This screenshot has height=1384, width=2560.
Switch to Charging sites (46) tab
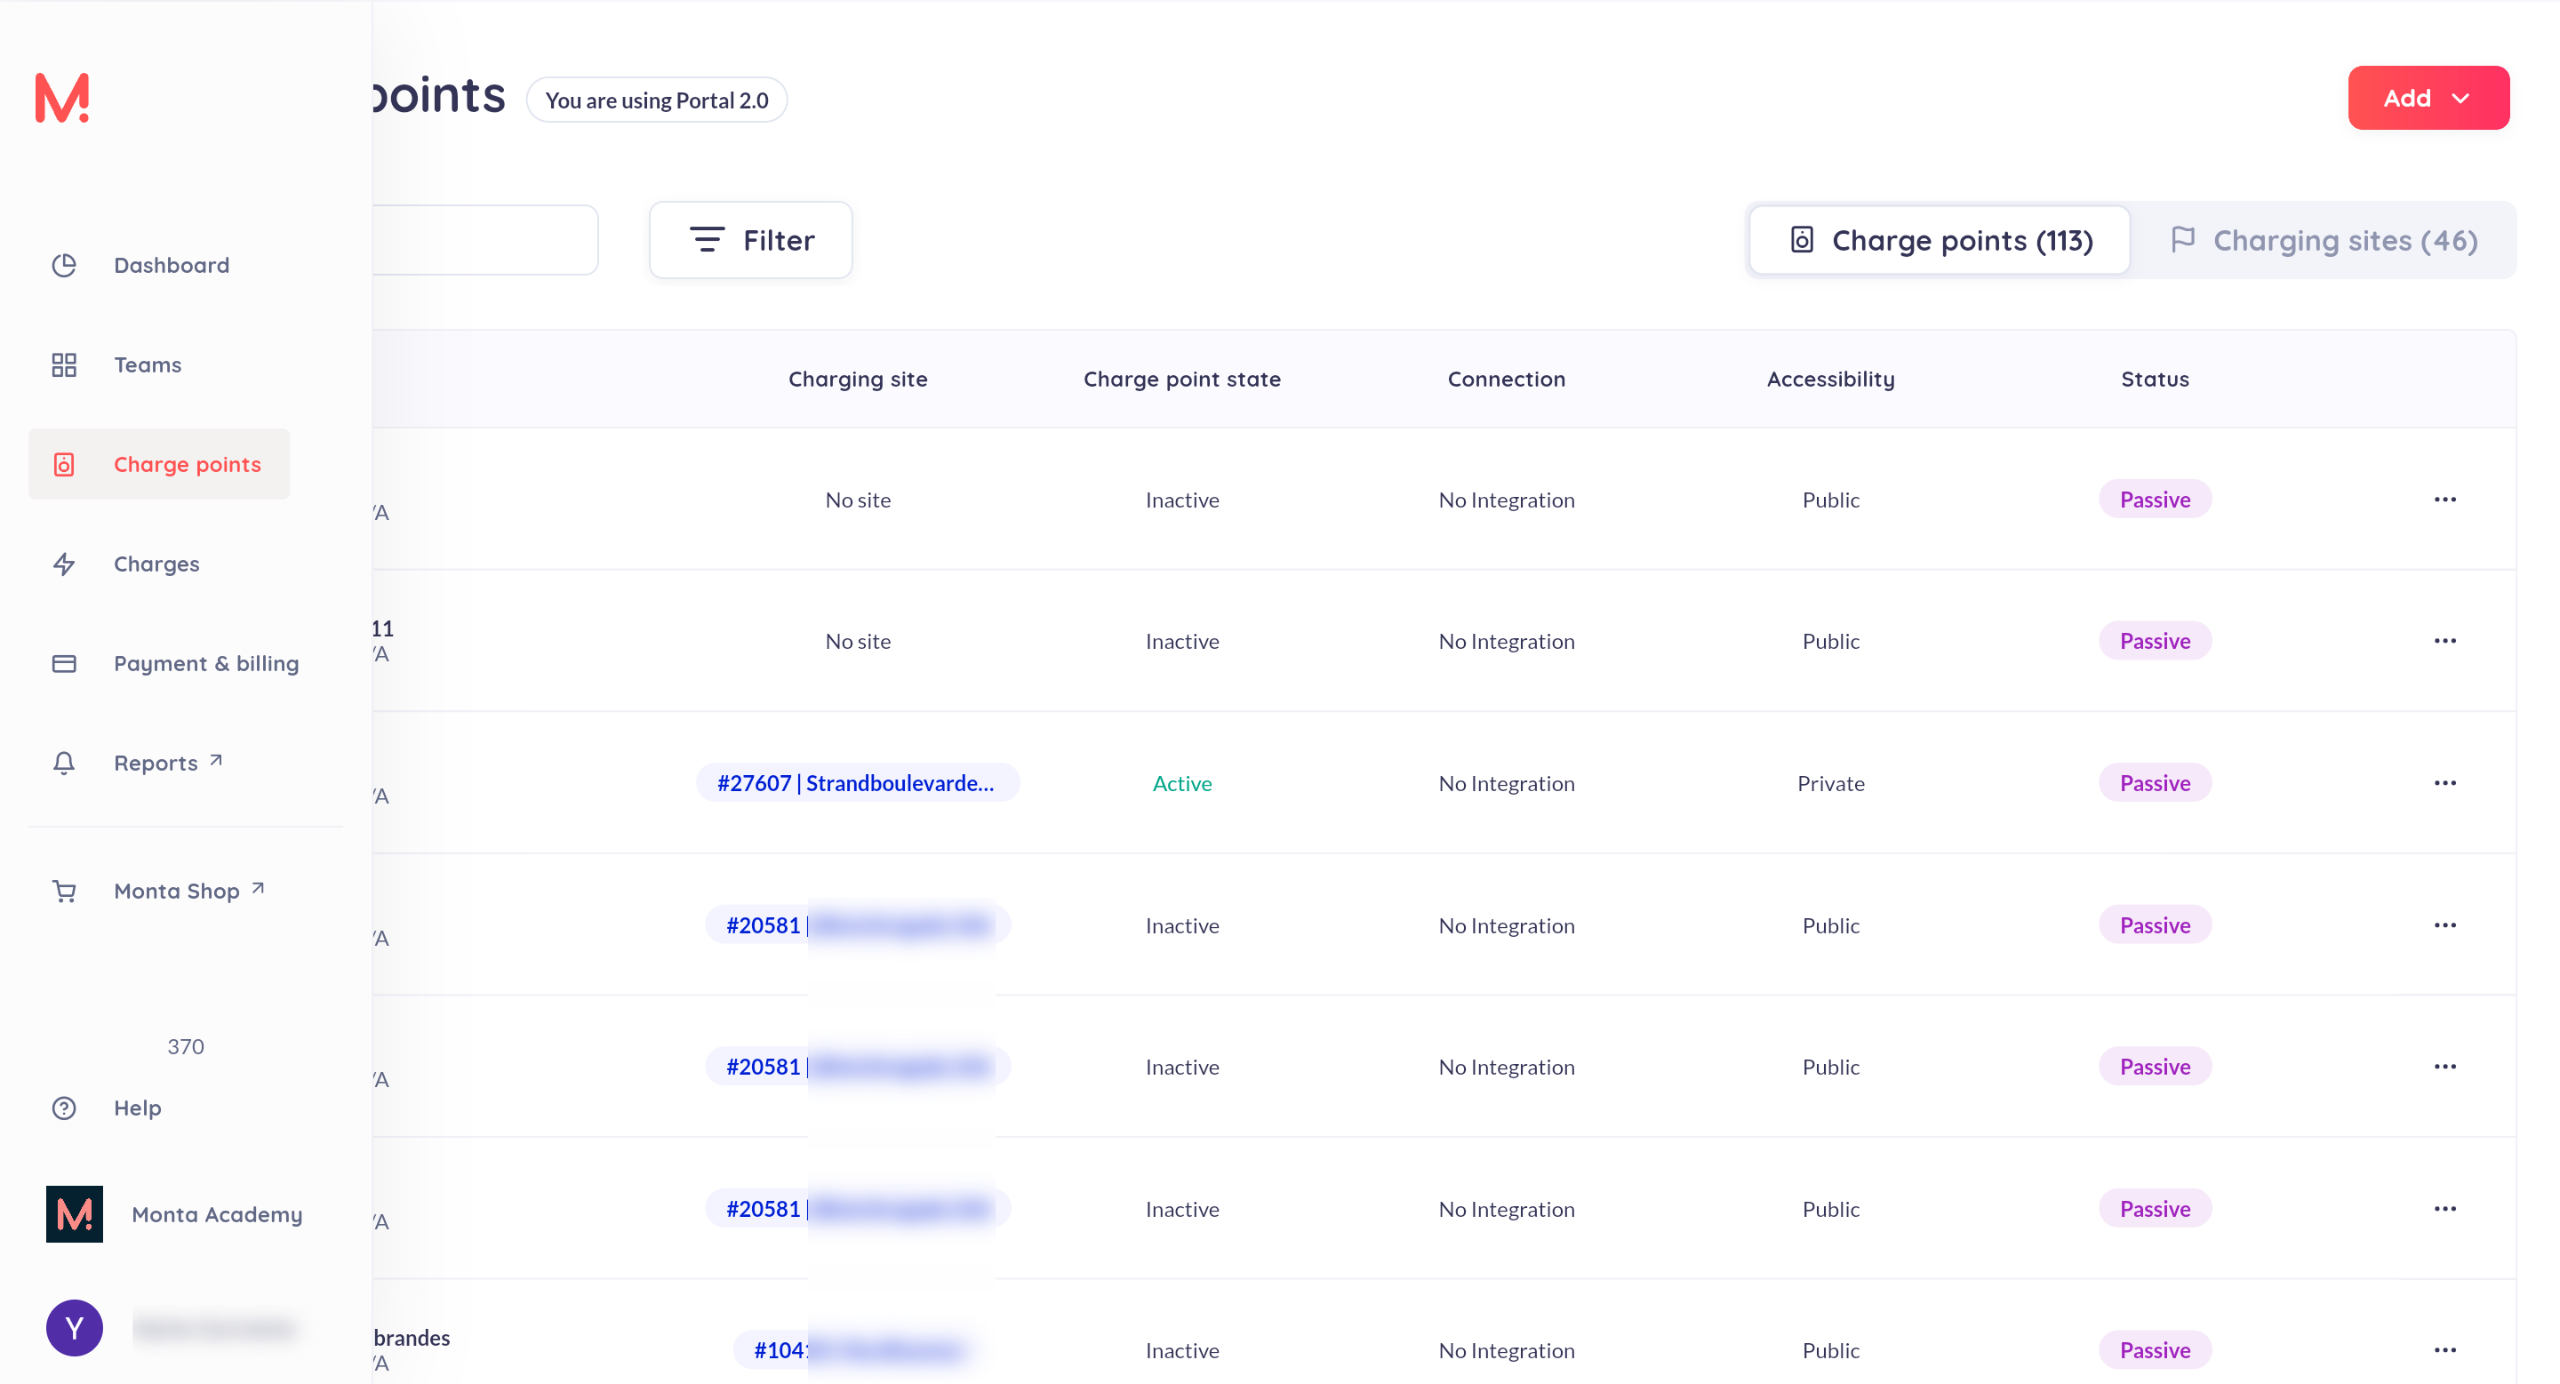point(2324,240)
